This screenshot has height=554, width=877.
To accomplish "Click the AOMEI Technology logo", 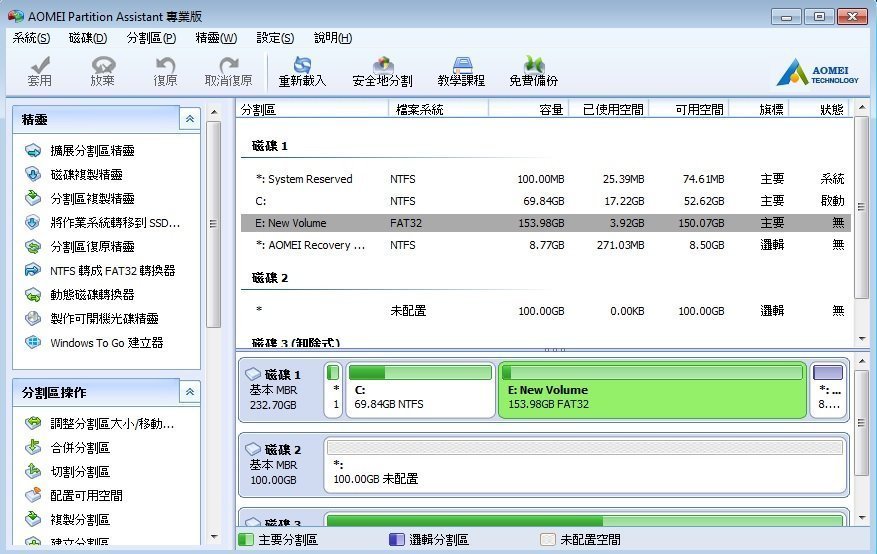I will coord(817,72).
